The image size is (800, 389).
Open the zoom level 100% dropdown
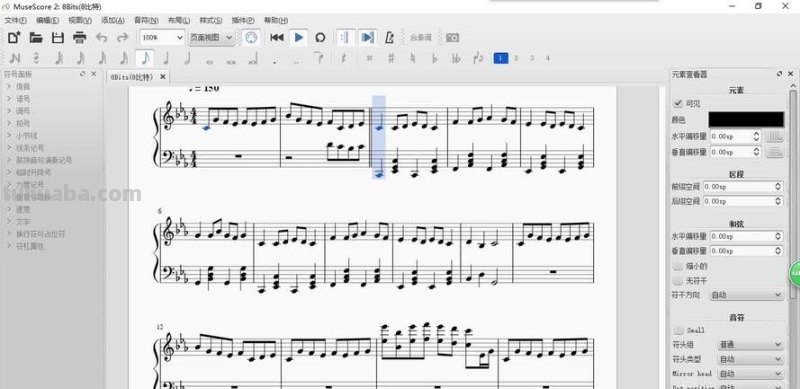click(x=162, y=37)
